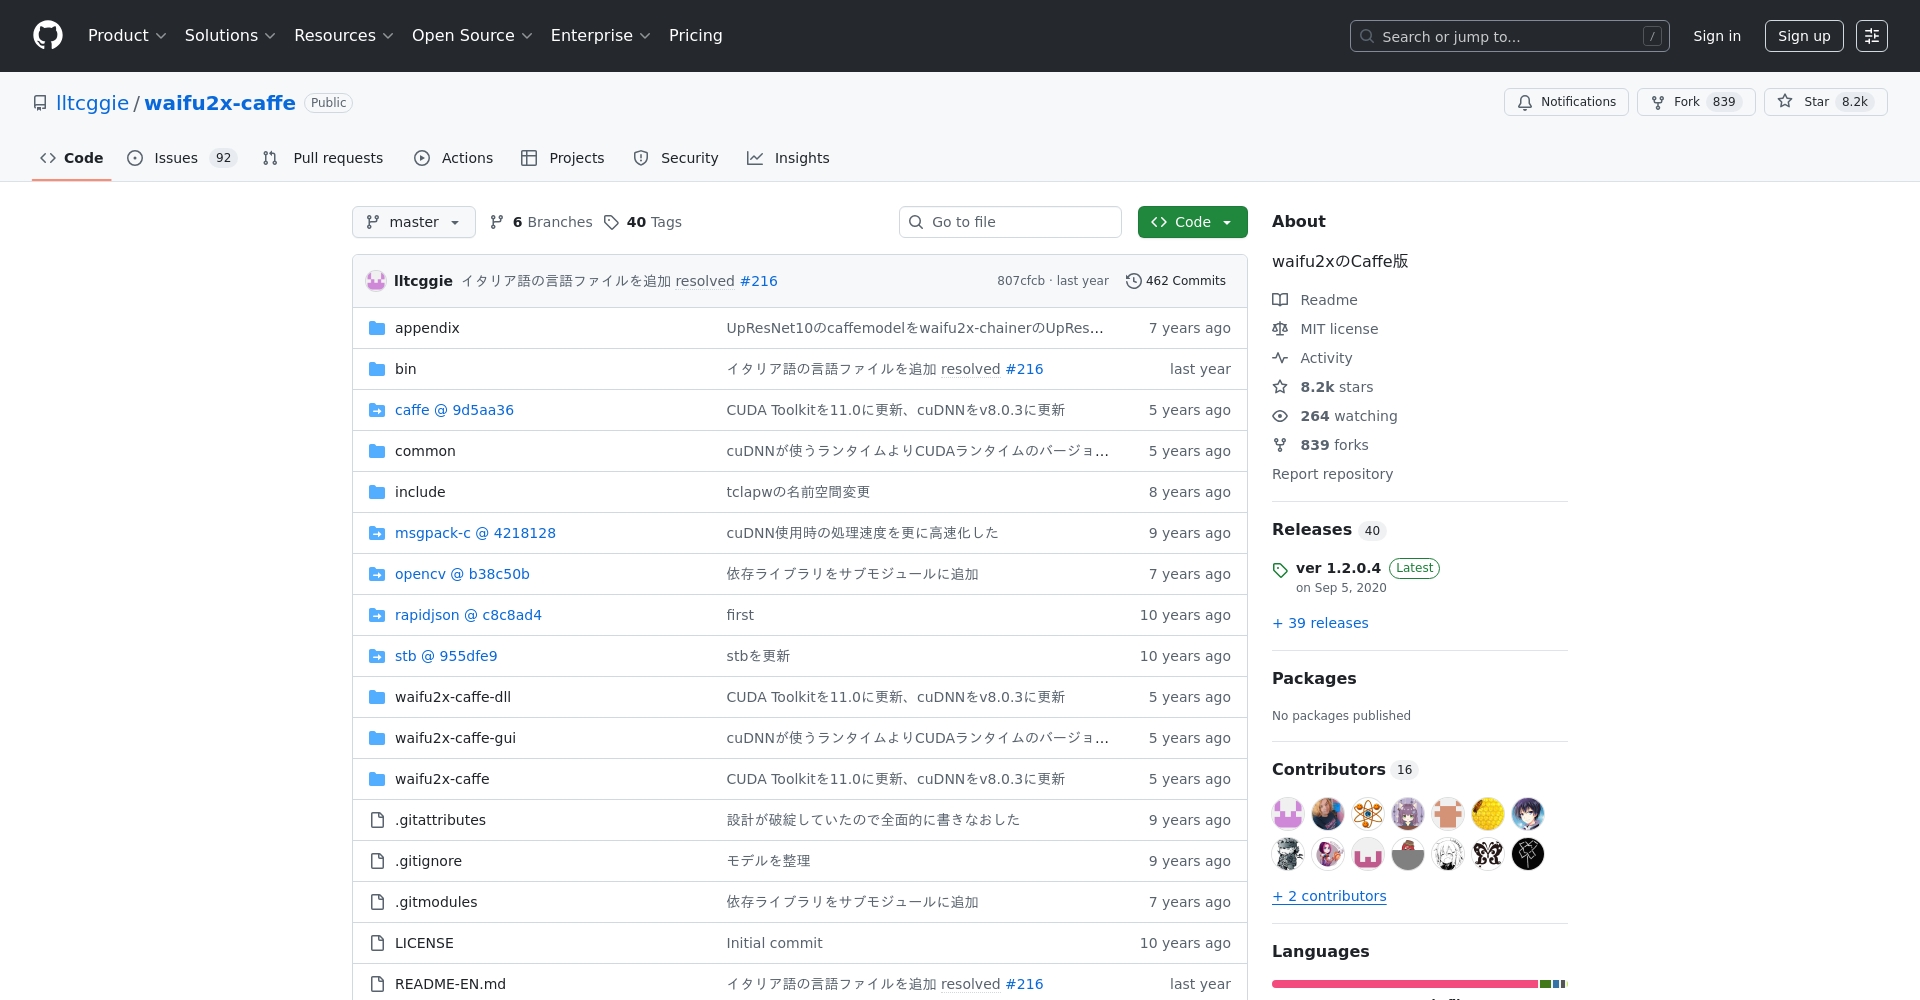This screenshot has height=1000, width=1920.
Task: Click the forks icon in About
Action: pyautogui.click(x=1280, y=445)
